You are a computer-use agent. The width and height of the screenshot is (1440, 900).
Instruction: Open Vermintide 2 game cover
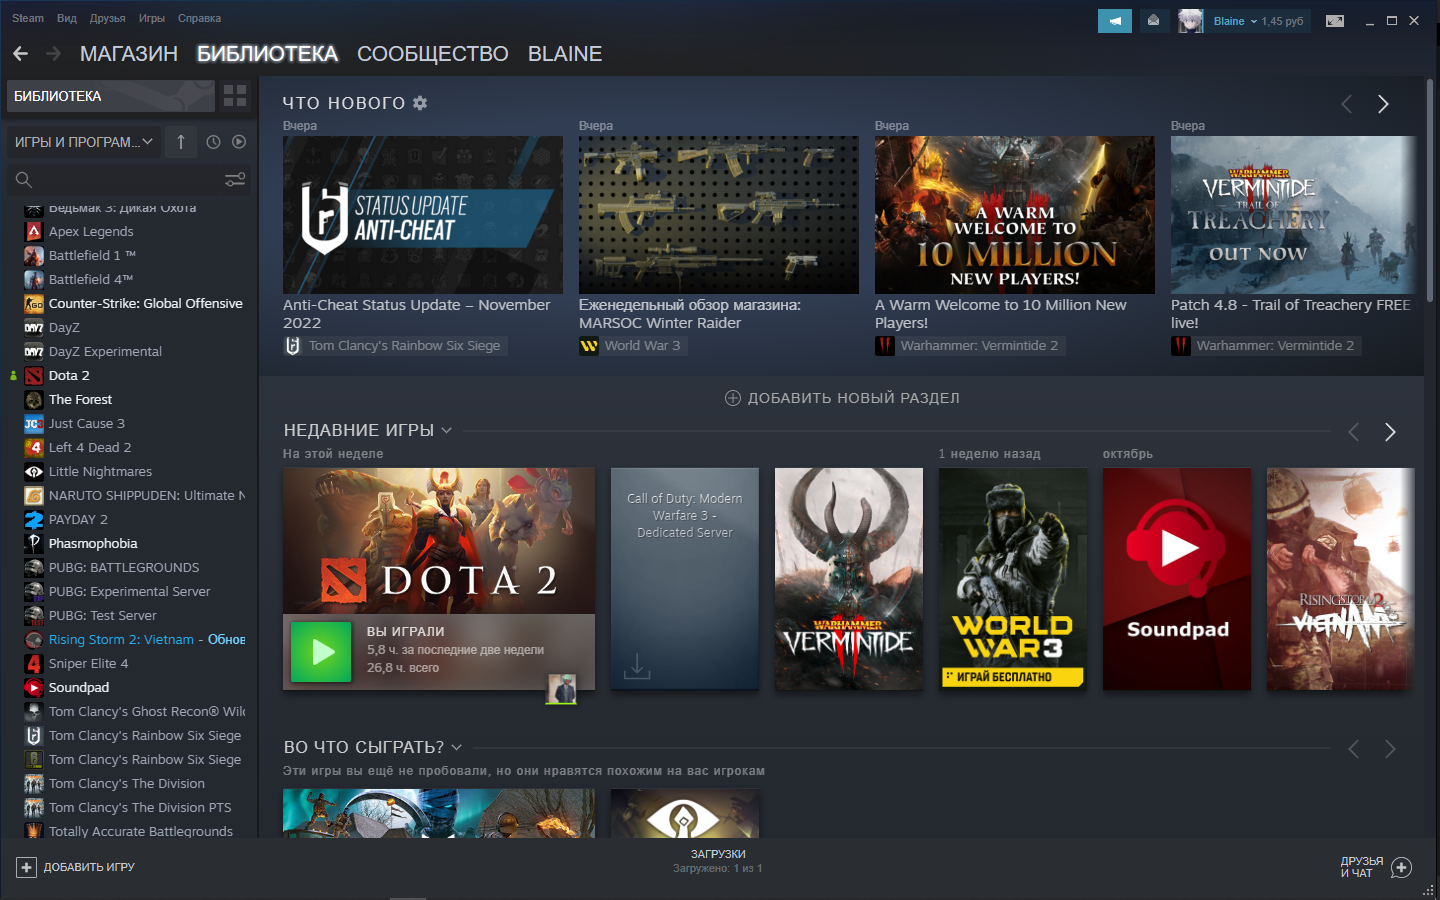click(x=849, y=579)
